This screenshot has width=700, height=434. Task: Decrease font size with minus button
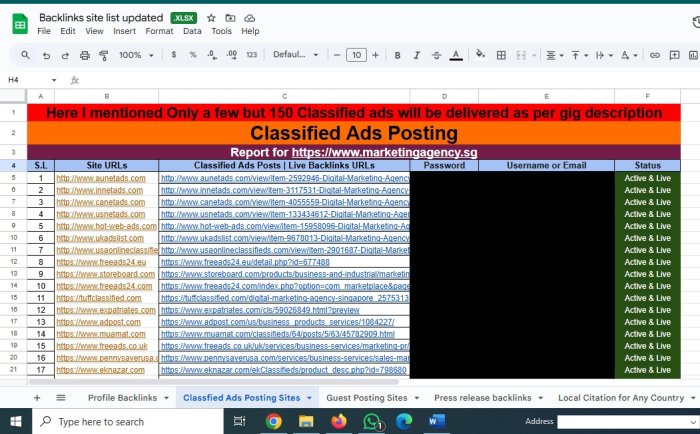pos(337,55)
